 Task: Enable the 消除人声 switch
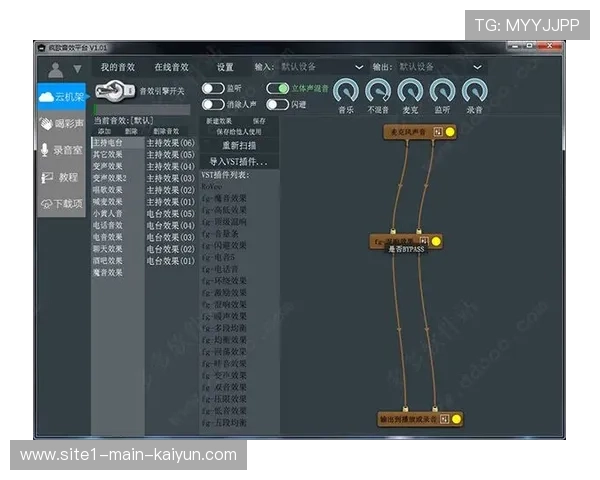click(x=213, y=104)
